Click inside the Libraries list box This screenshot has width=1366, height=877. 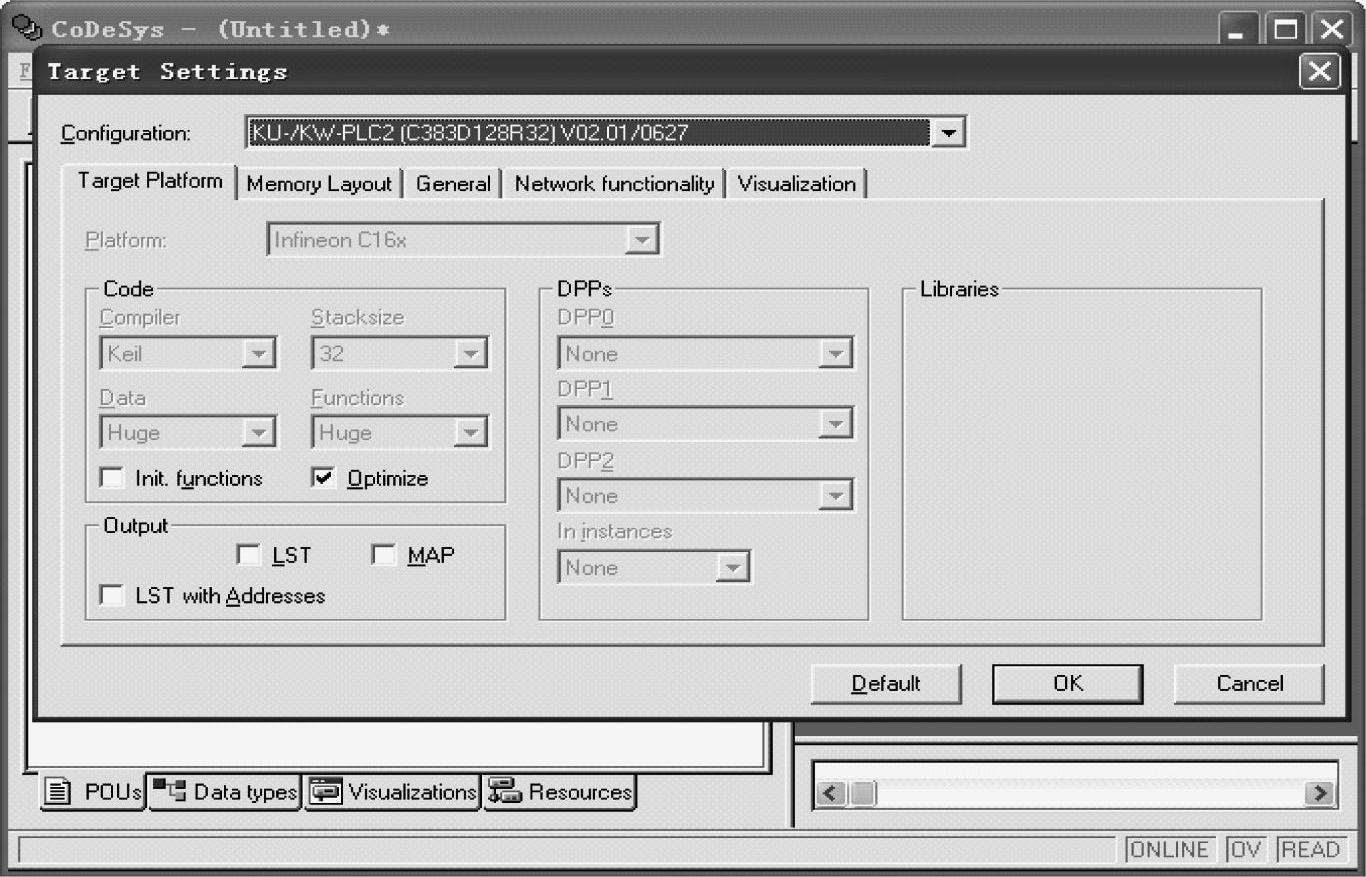pyautogui.click(x=1082, y=455)
